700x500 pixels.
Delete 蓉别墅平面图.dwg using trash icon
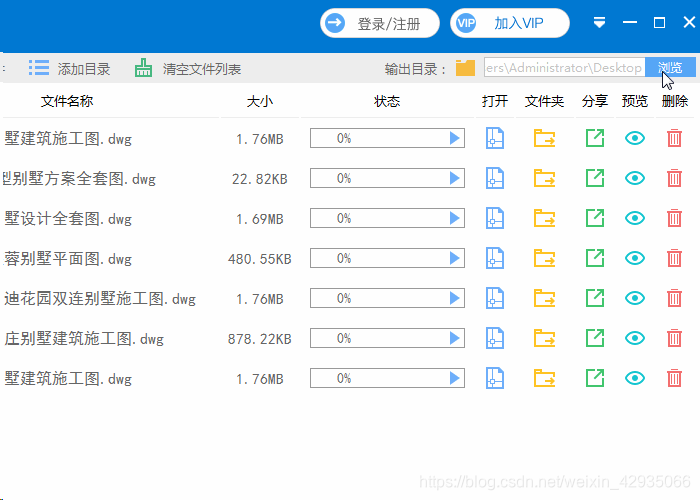(675, 258)
